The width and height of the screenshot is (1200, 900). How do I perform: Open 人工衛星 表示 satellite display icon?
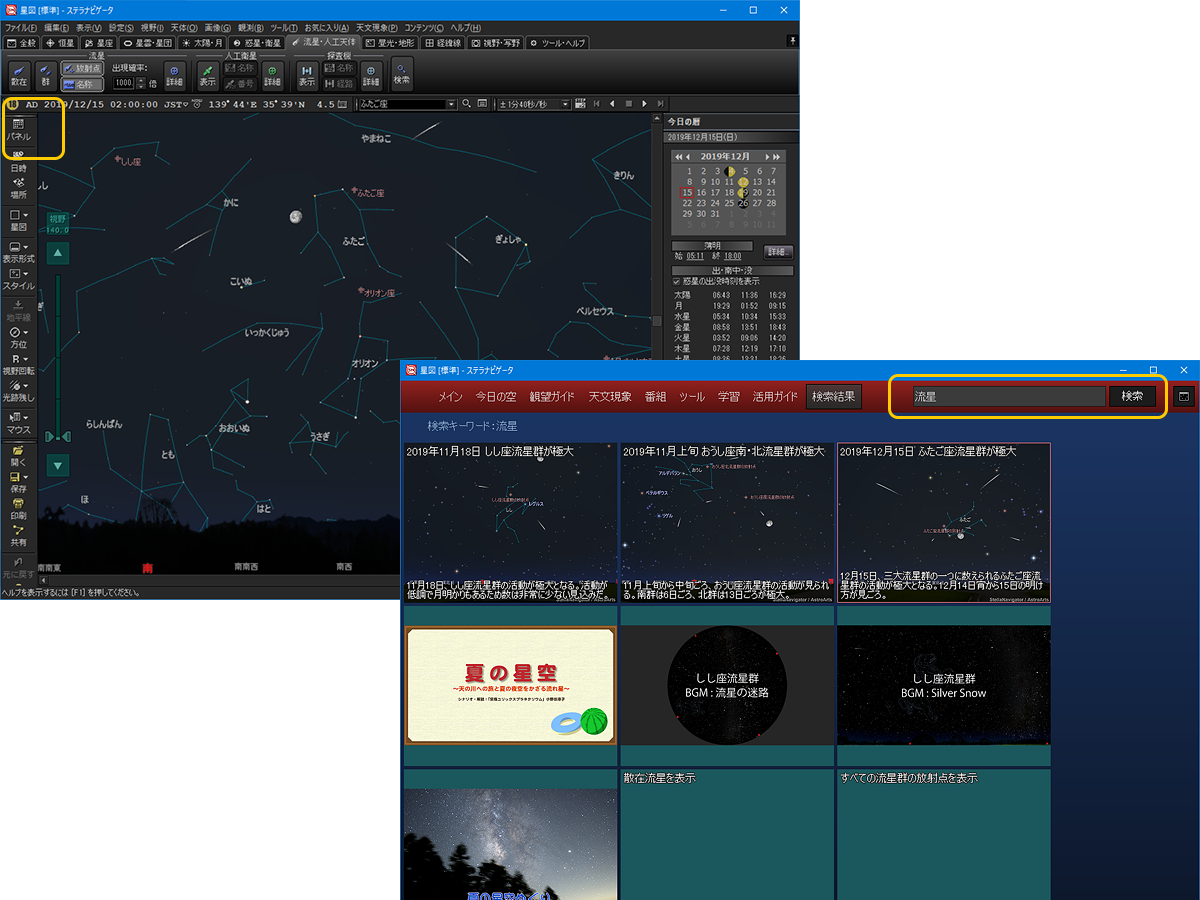pyautogui.click(x=207, y=75)
